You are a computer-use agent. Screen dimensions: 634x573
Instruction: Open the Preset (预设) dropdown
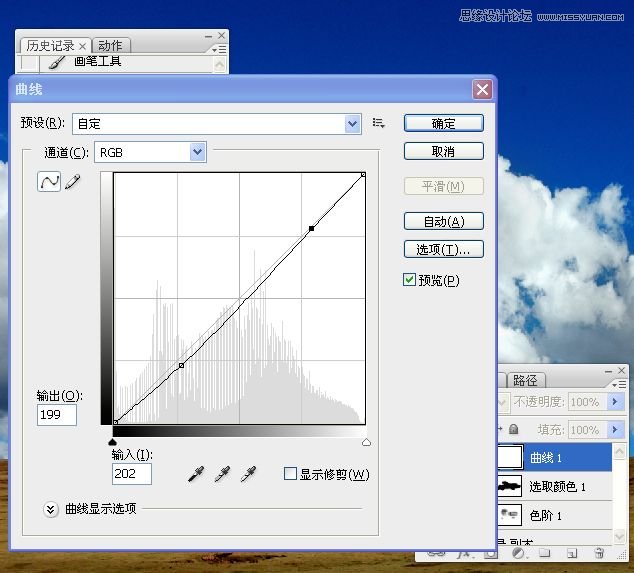pos(353,123)
